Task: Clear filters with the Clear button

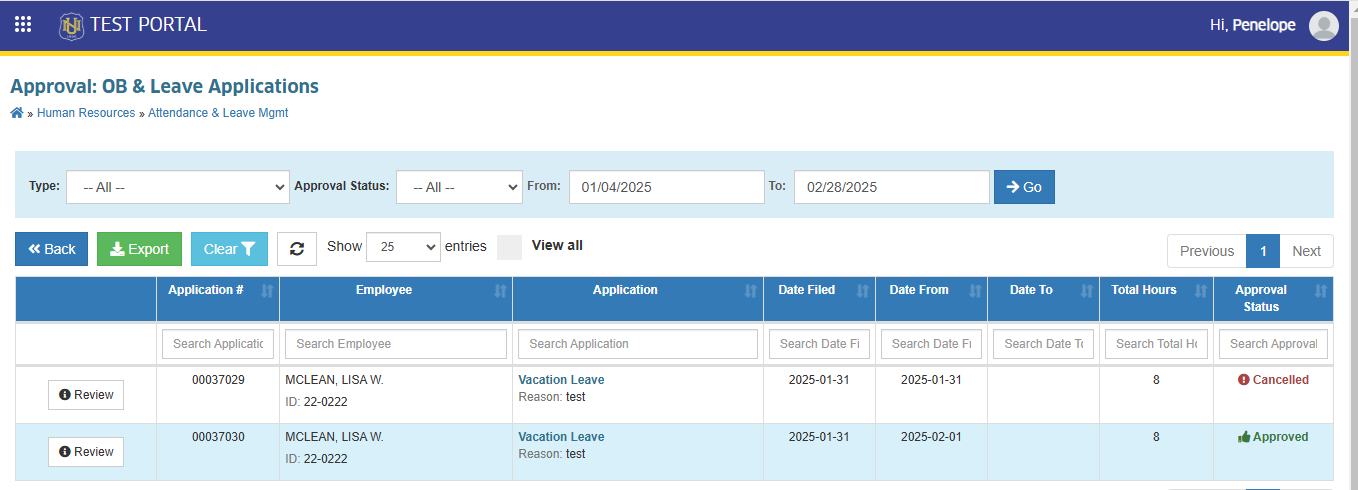Action: point(229,249)
